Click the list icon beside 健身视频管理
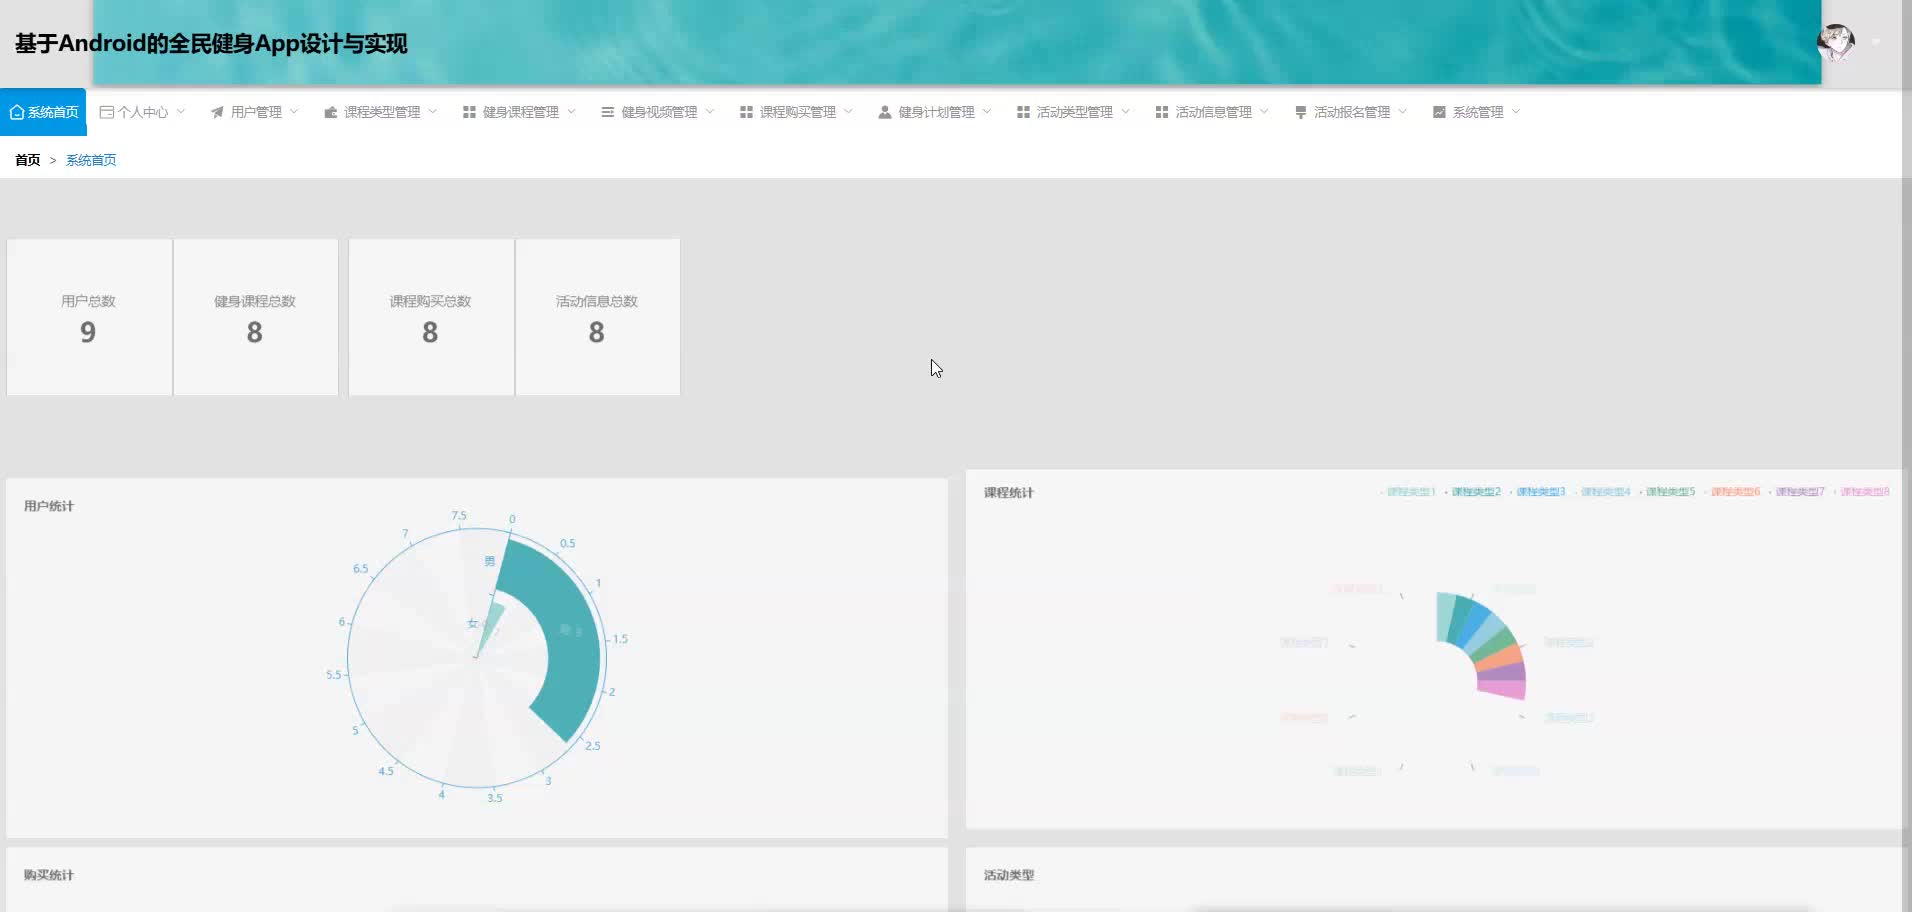 click(607, 112)
